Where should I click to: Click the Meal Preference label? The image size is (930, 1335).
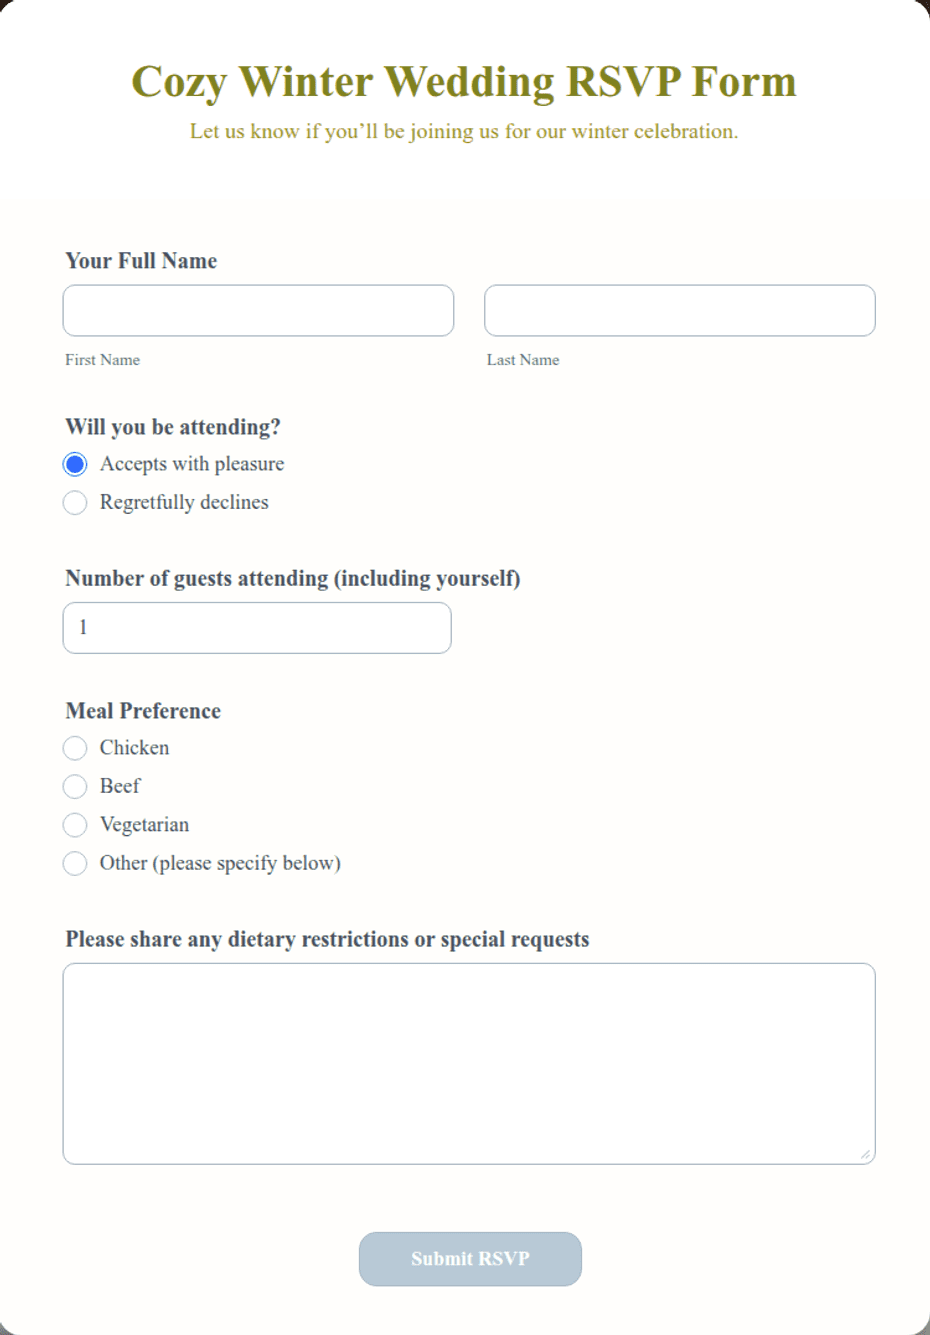click(x=143, y=711)
